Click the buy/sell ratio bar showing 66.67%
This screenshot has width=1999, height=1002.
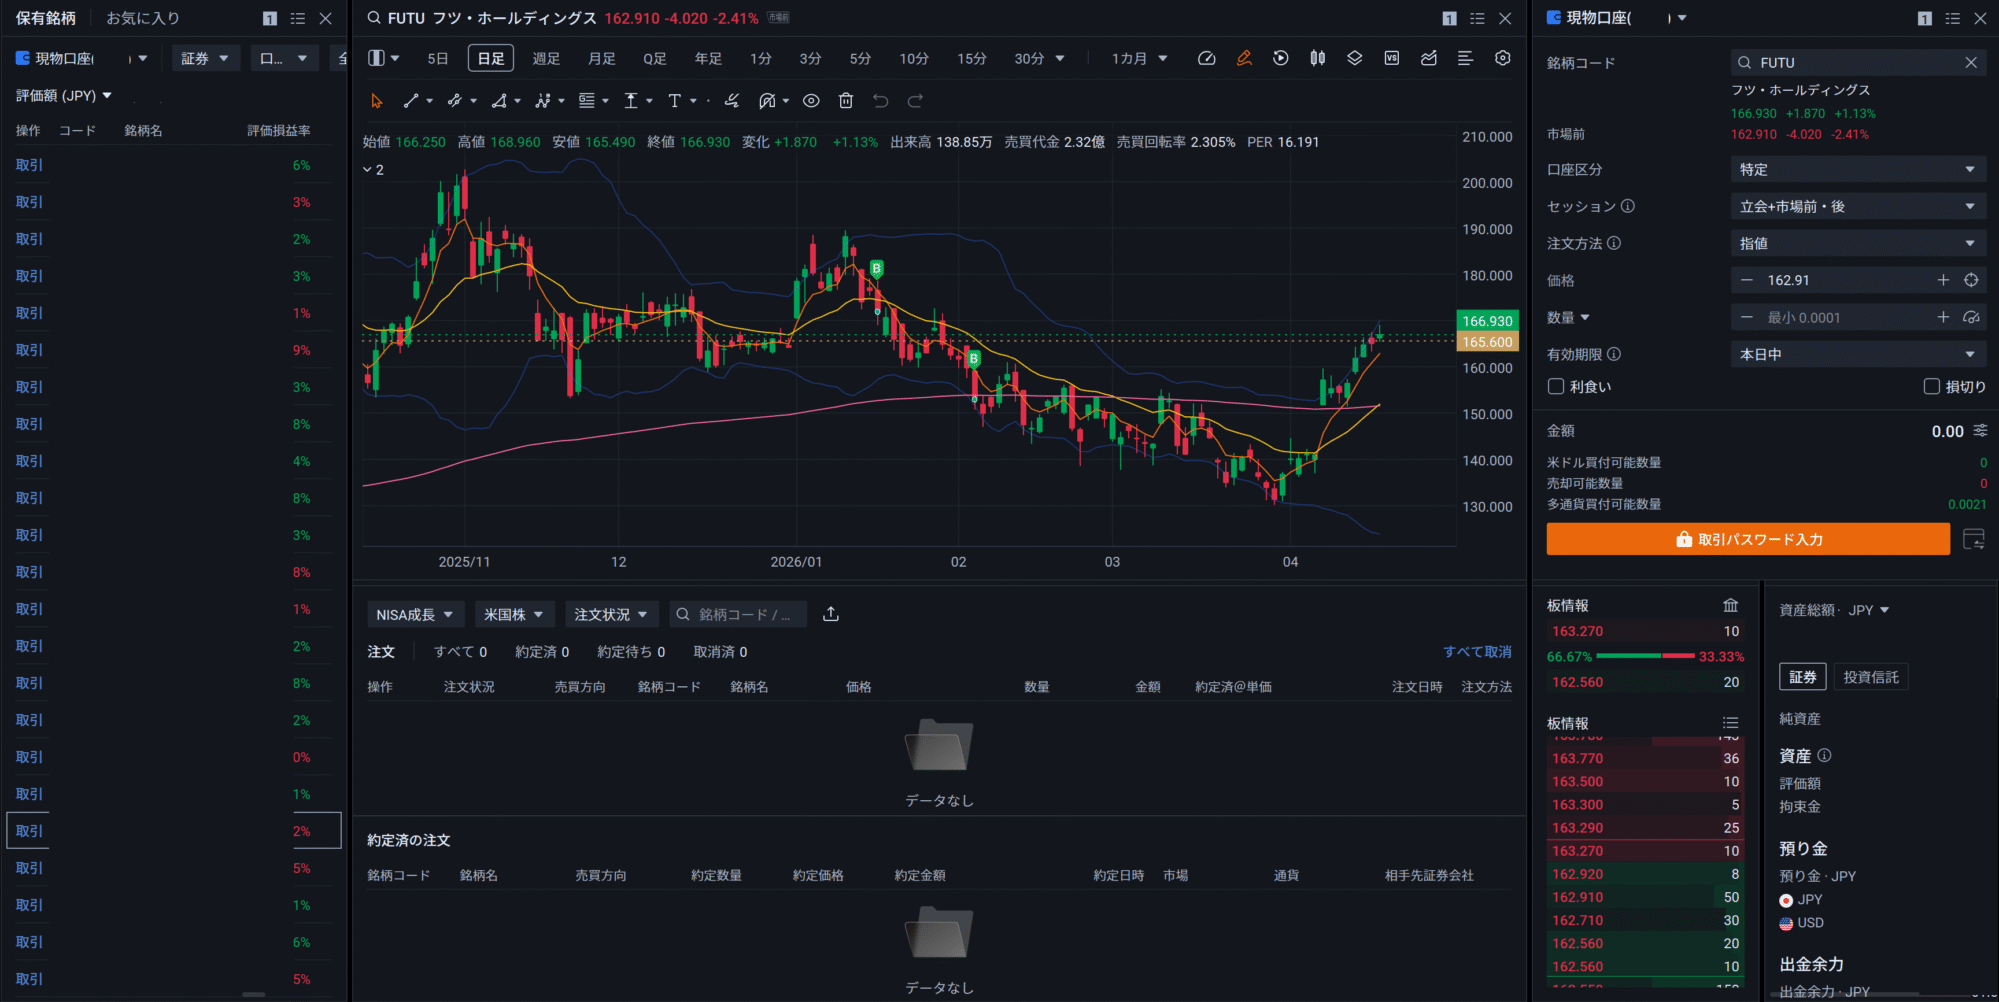pos(1643,656)
